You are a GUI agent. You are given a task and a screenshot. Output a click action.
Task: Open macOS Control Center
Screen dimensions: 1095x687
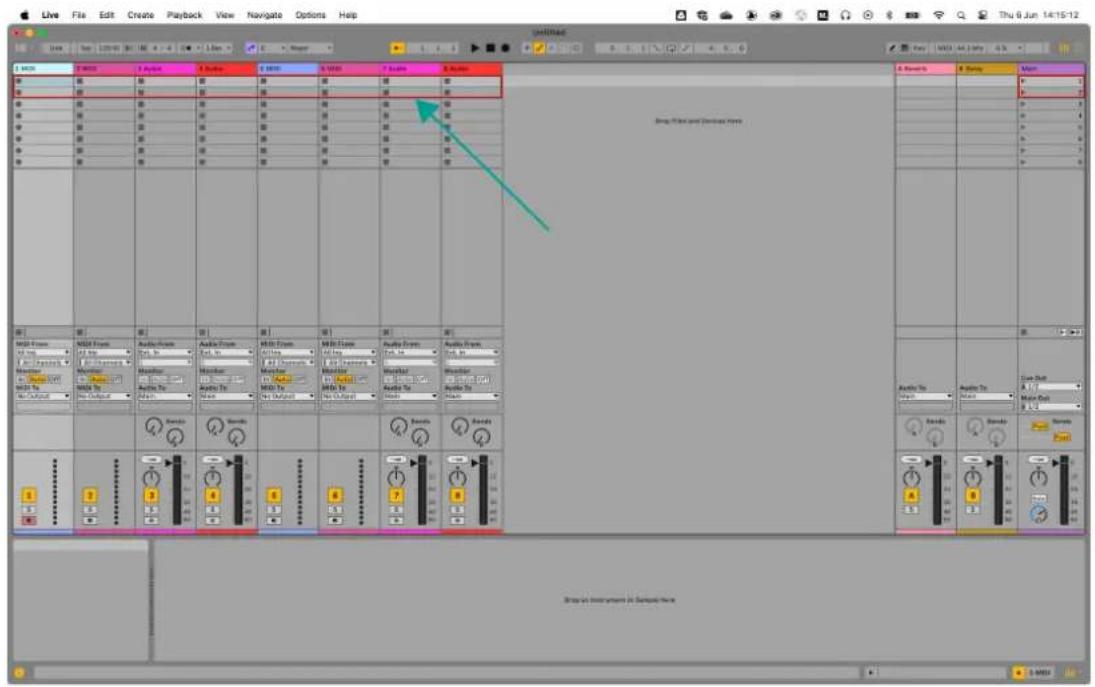(982, 15)
